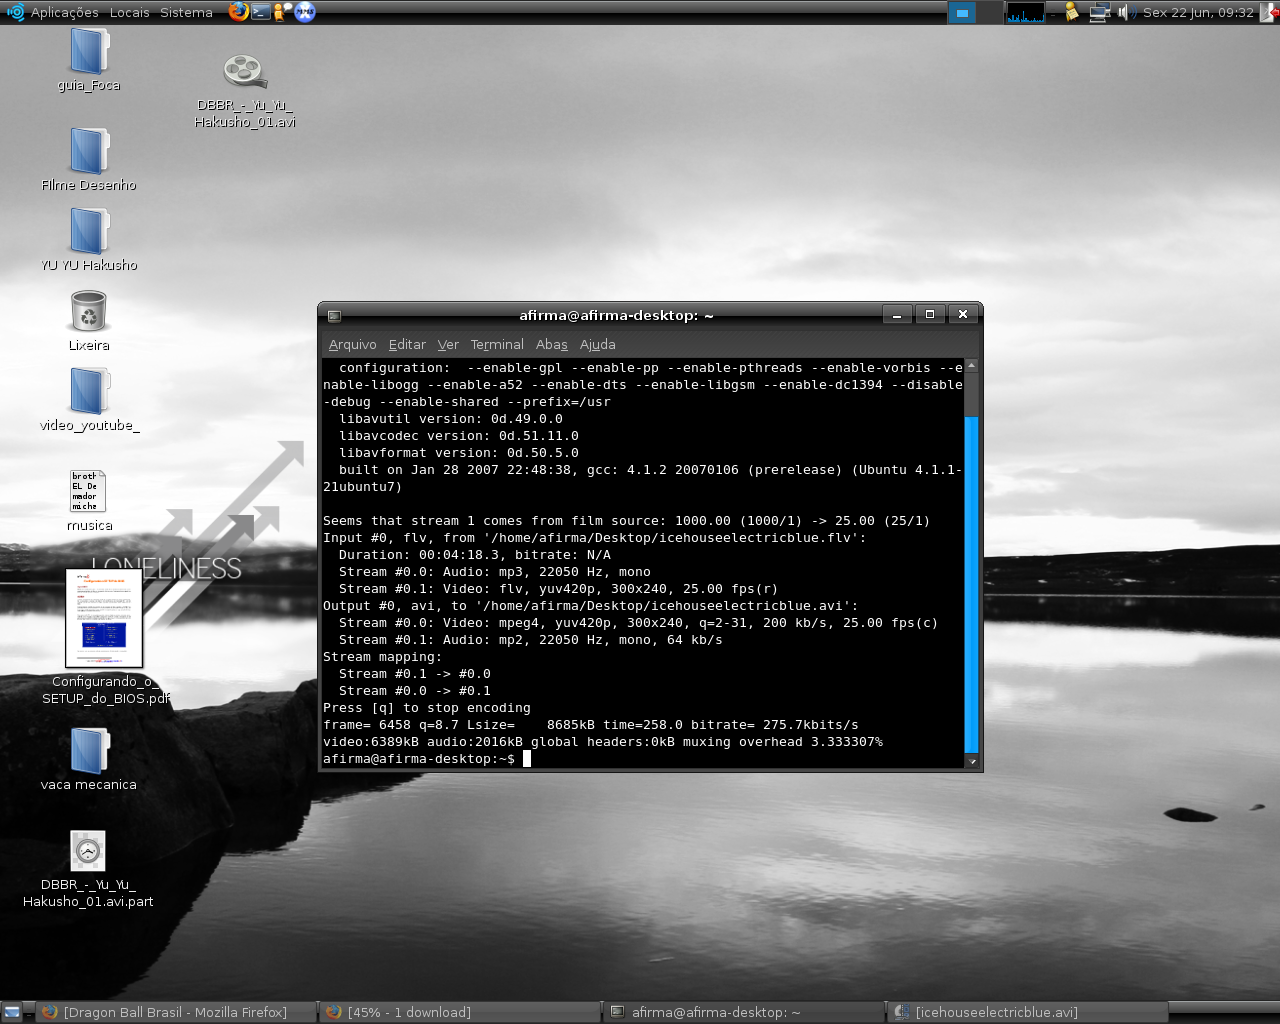This screenshot has height=1024, width=1280.
Task: Click the logout door icon
Action: click(x=1268, y=12)
